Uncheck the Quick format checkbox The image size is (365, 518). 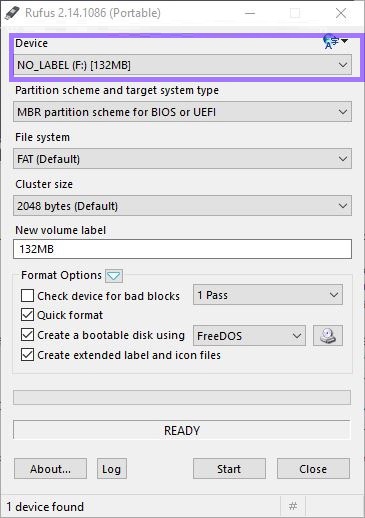(27, 315)
